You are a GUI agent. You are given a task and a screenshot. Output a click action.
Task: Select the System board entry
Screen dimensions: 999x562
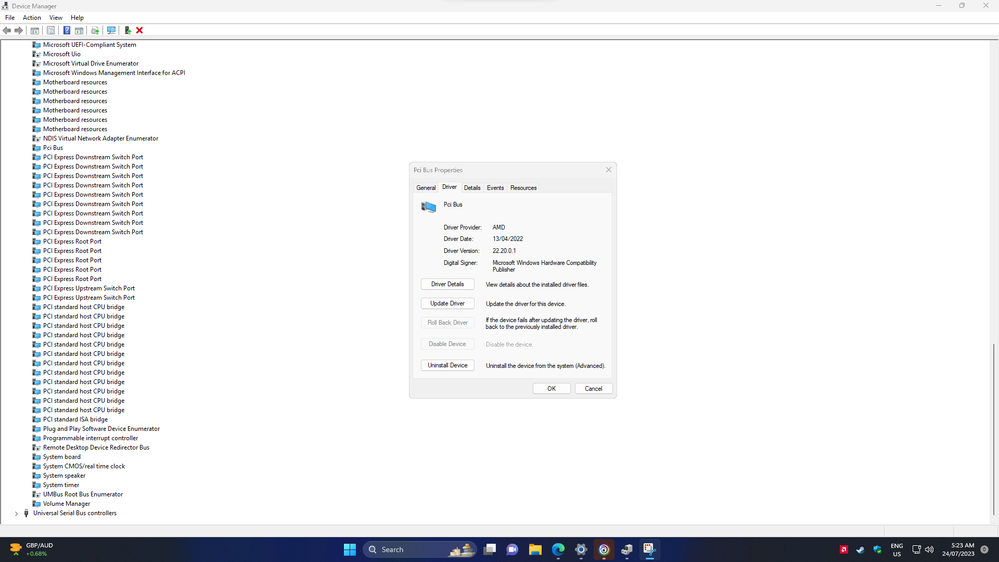point(62,457)
